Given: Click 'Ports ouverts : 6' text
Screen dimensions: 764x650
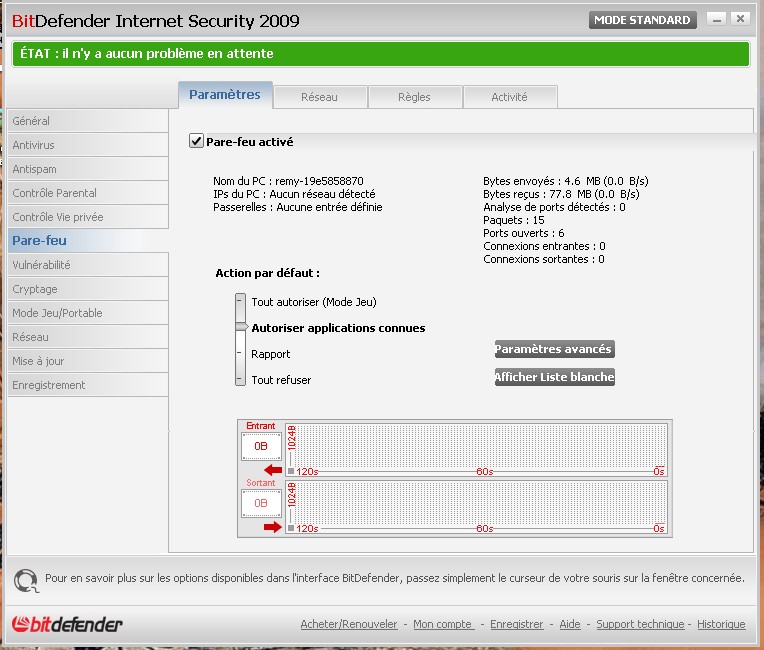Looking at the screenshot, I should (x=524, y=233).
